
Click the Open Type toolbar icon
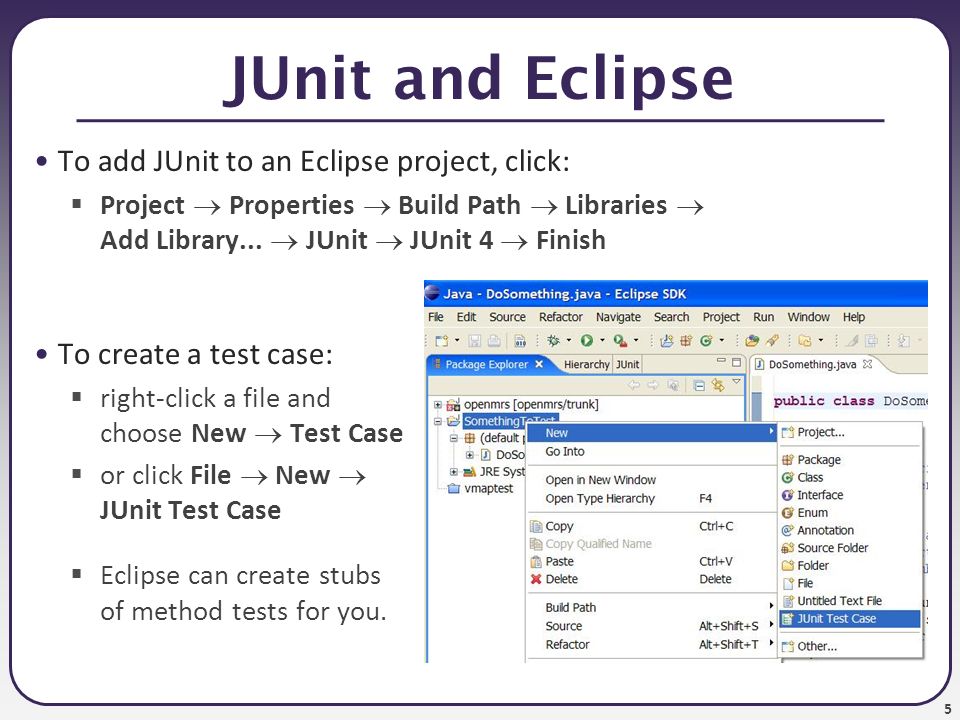tap(752, 340)
